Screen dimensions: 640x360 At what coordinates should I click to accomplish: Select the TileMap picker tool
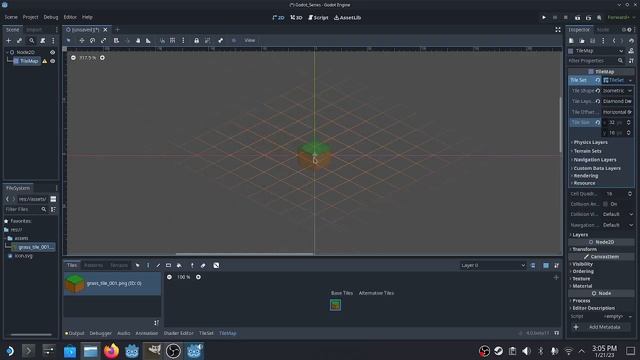[x=192, y=265]
